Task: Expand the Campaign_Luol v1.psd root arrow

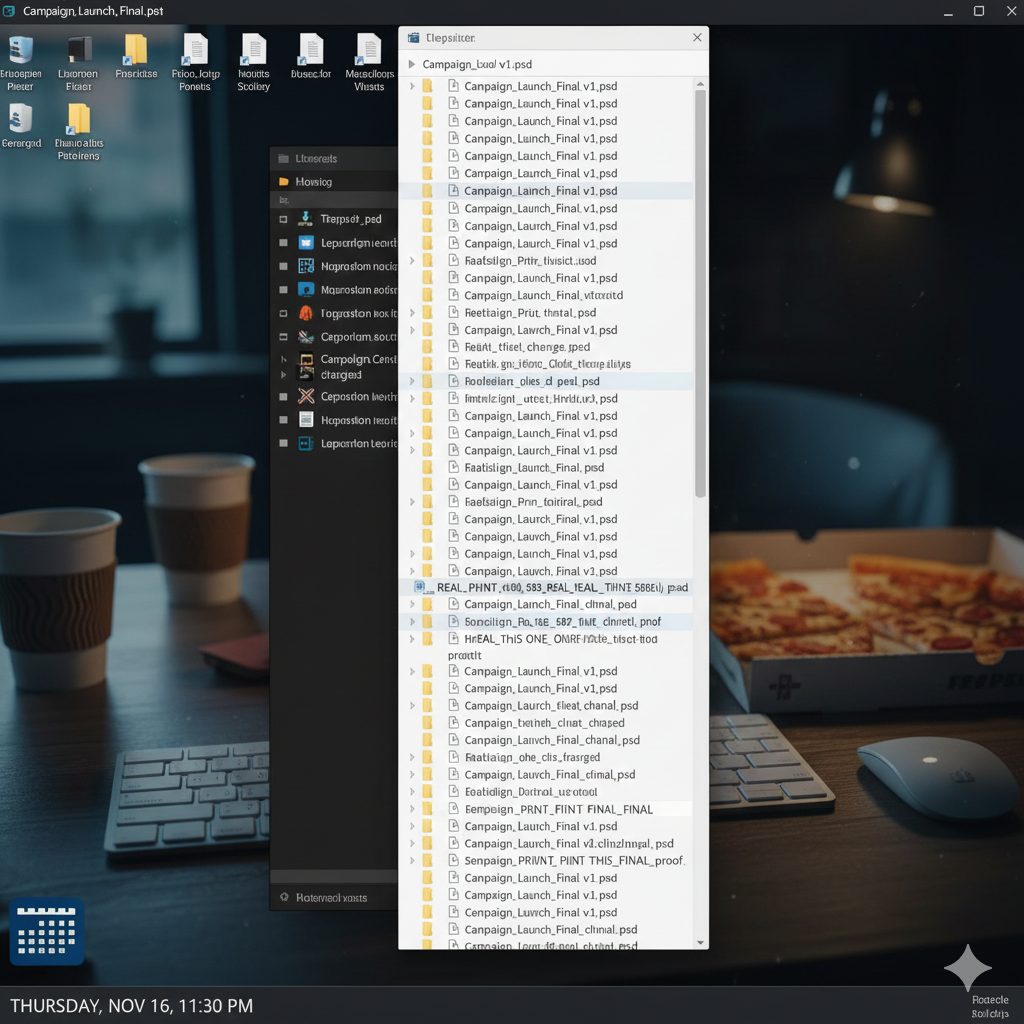Action: pyautogui.click(x=411, y=65)
